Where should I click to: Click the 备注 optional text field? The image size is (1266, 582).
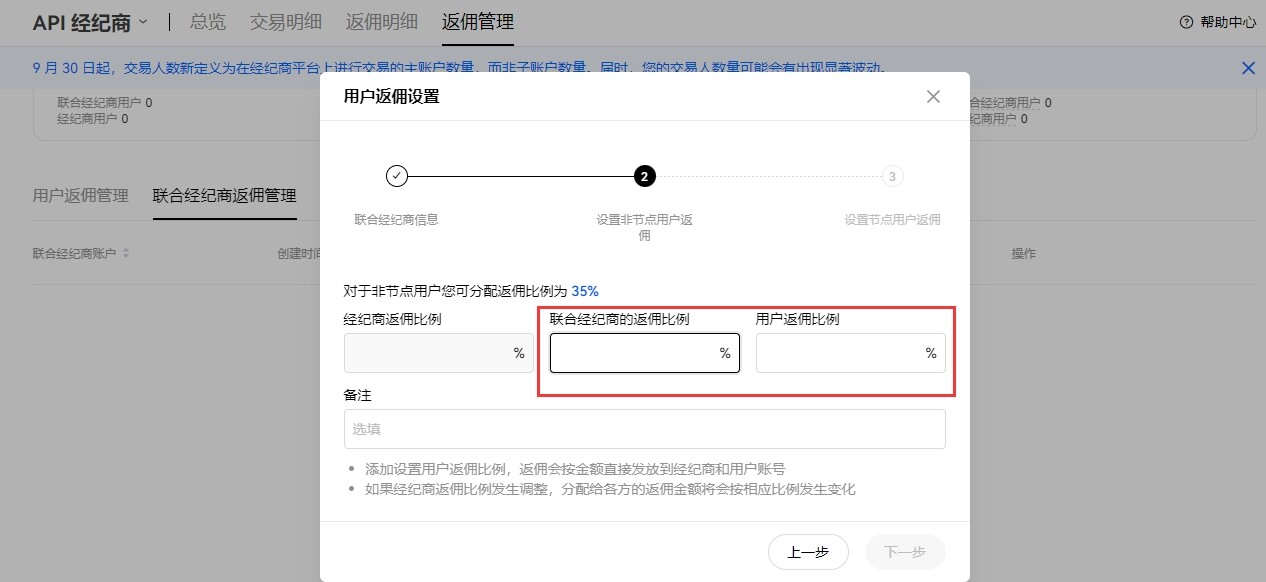(644, 429)
